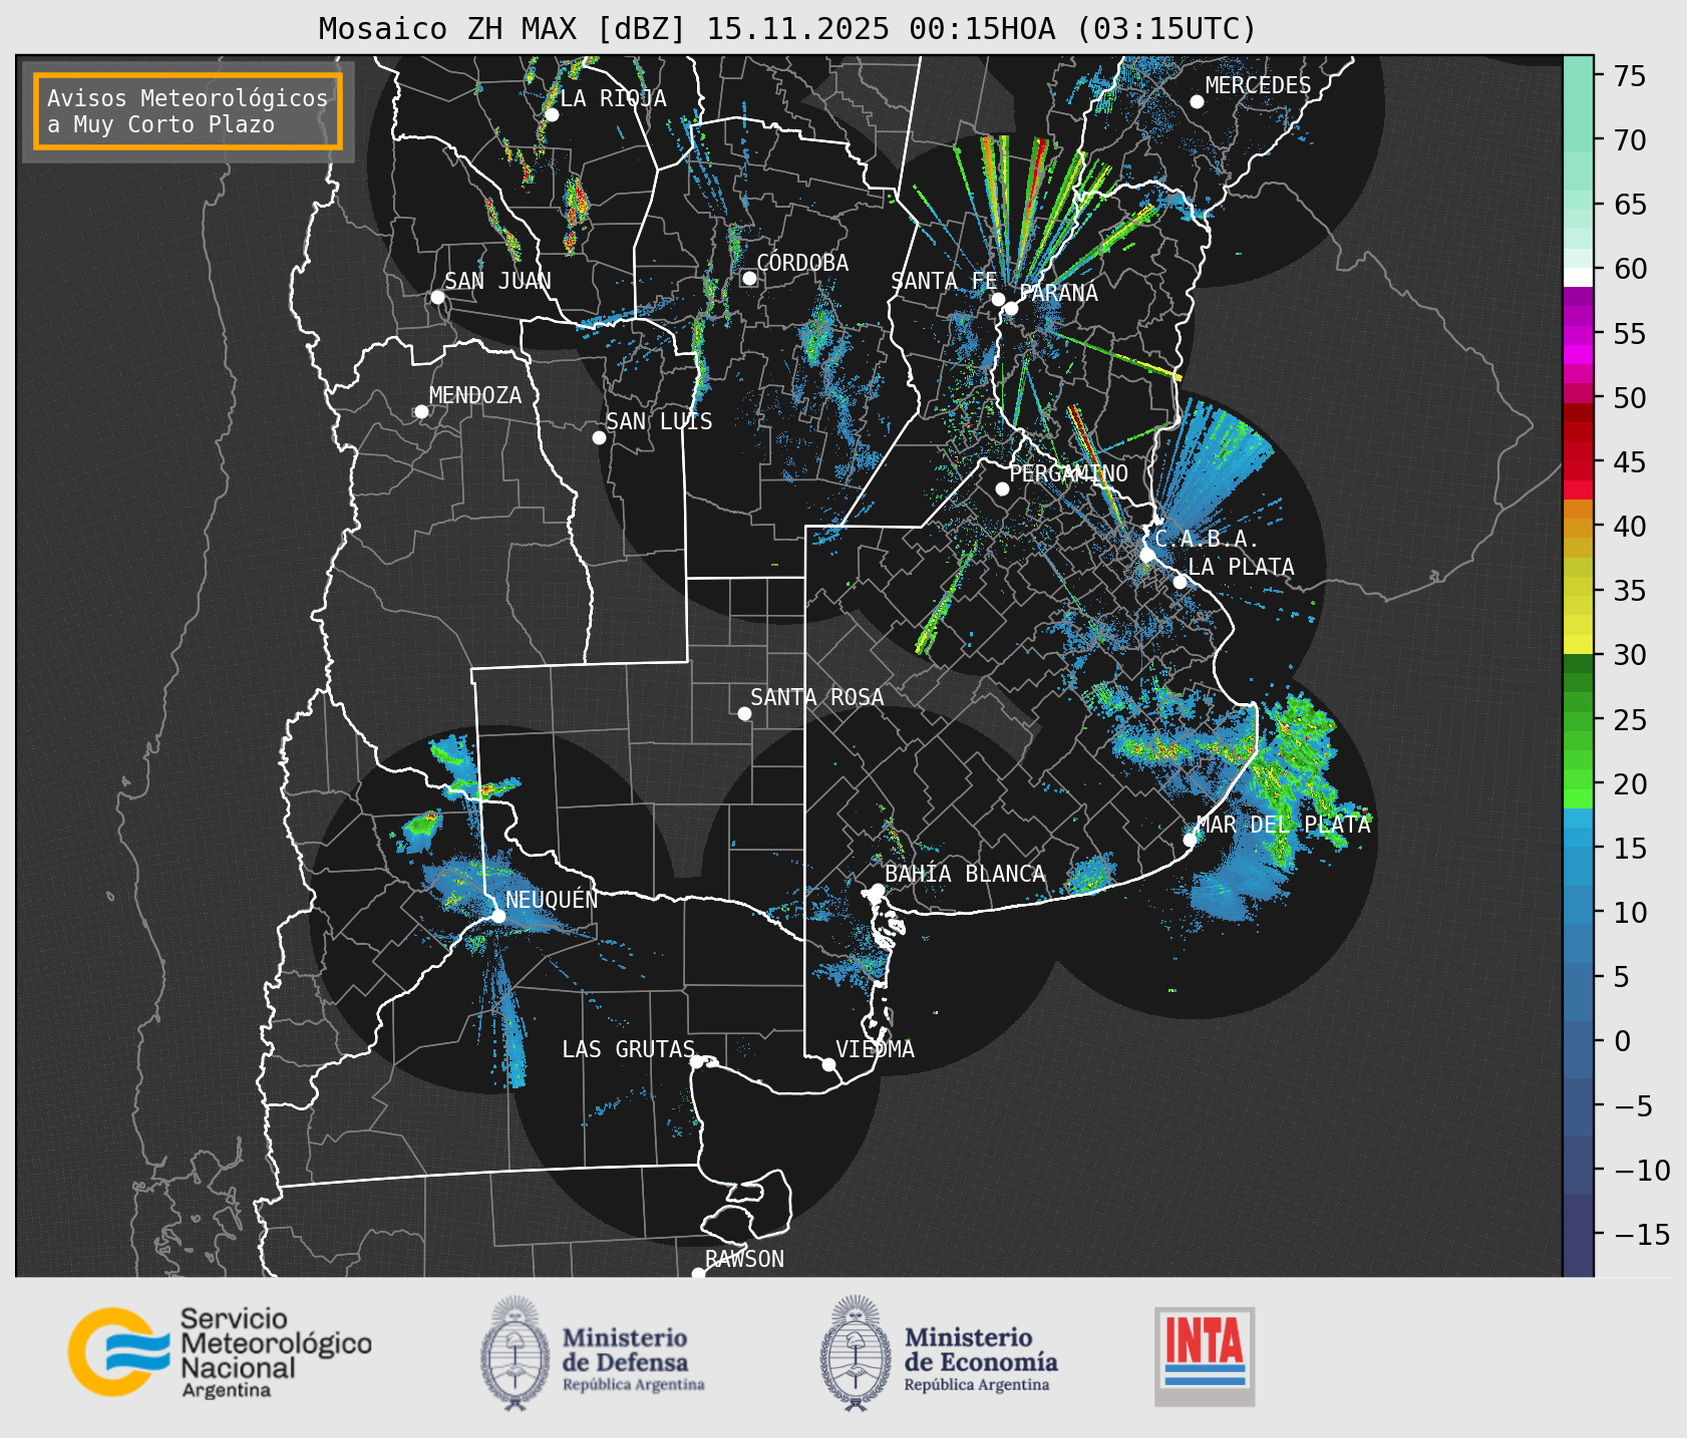Click the Ministerio de Defensa crest
This screenshot has height=1438, width=1687.
(515, 1353)
